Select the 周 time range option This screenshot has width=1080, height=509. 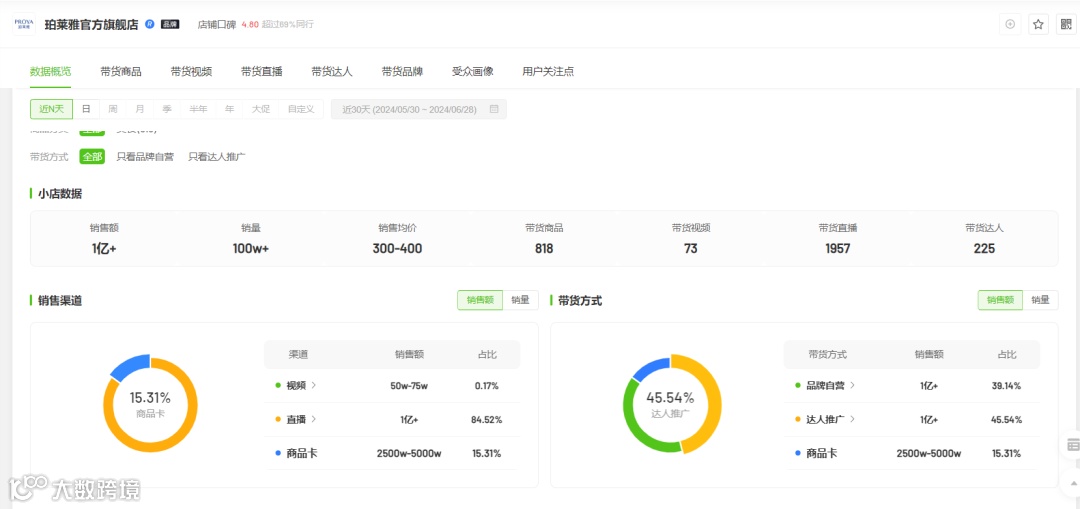[x=113, y=109]
